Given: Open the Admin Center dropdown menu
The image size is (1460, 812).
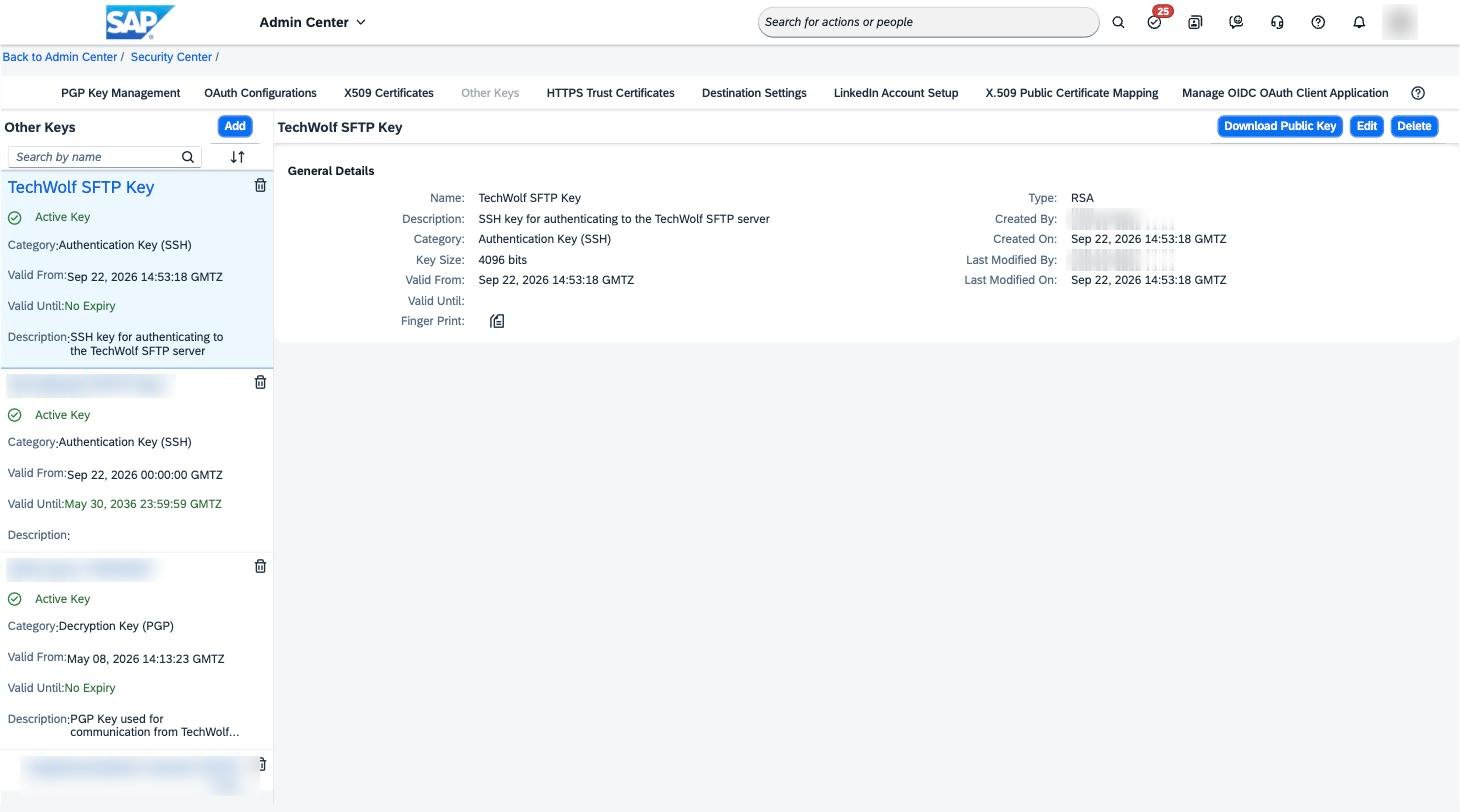Looking at the screenshot, I should point(312,22).
